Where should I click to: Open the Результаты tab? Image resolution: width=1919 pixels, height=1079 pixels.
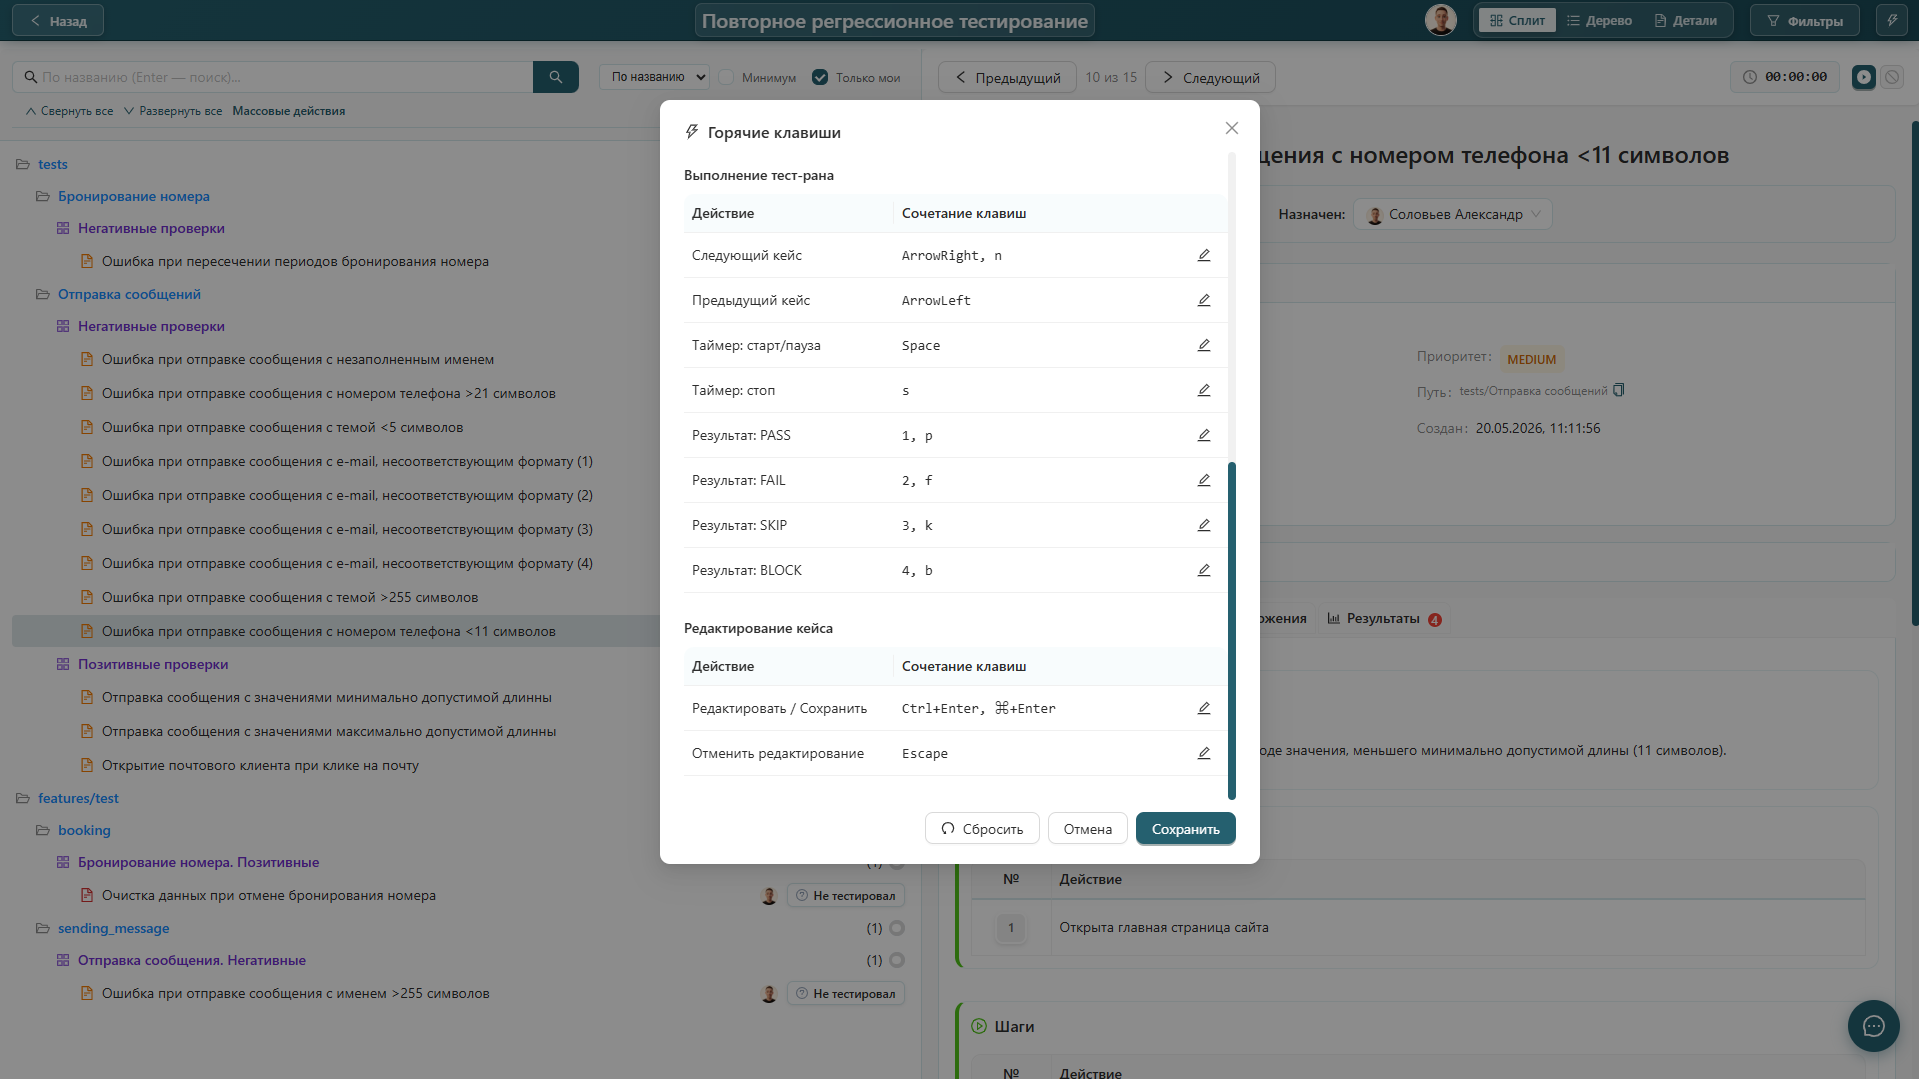point(1384,619)
